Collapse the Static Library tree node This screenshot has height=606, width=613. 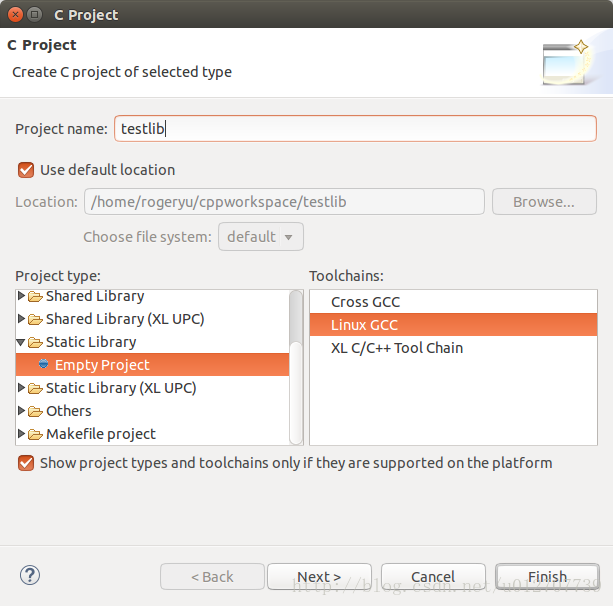click(x=21, y=343)
